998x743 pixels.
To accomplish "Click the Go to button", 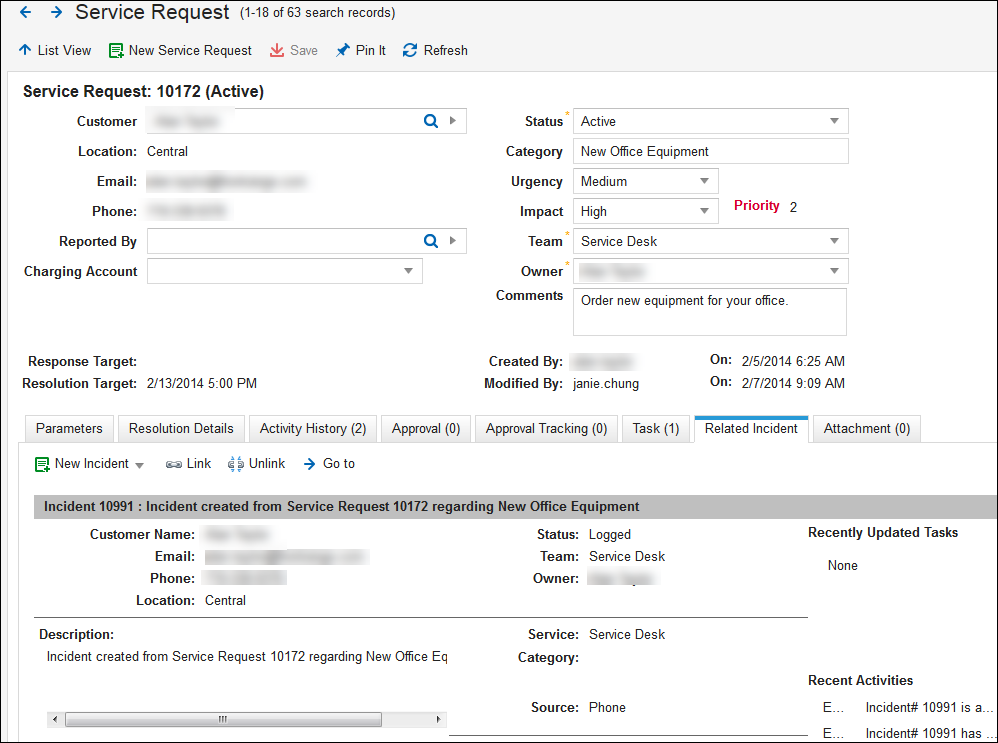I will tap(329, 463).
